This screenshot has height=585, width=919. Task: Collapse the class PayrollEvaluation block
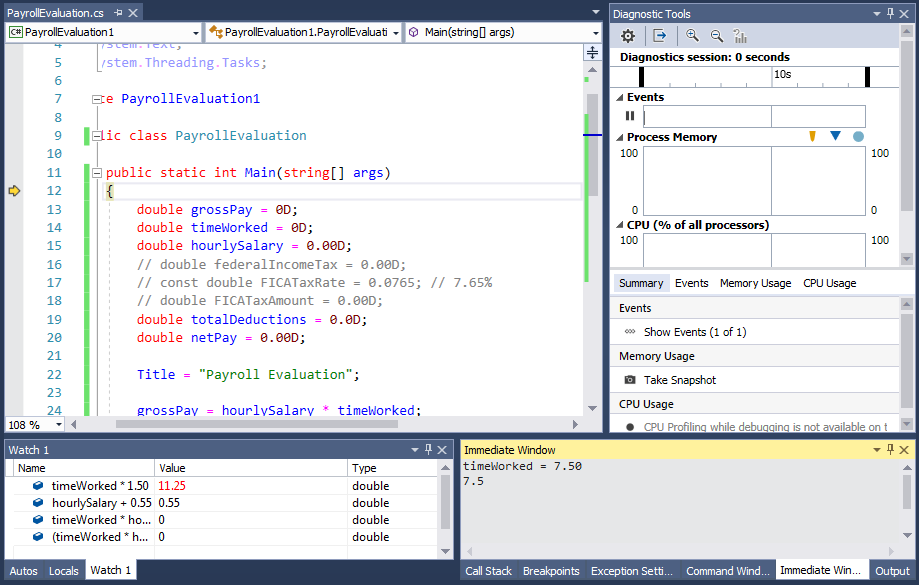(97, 136)
